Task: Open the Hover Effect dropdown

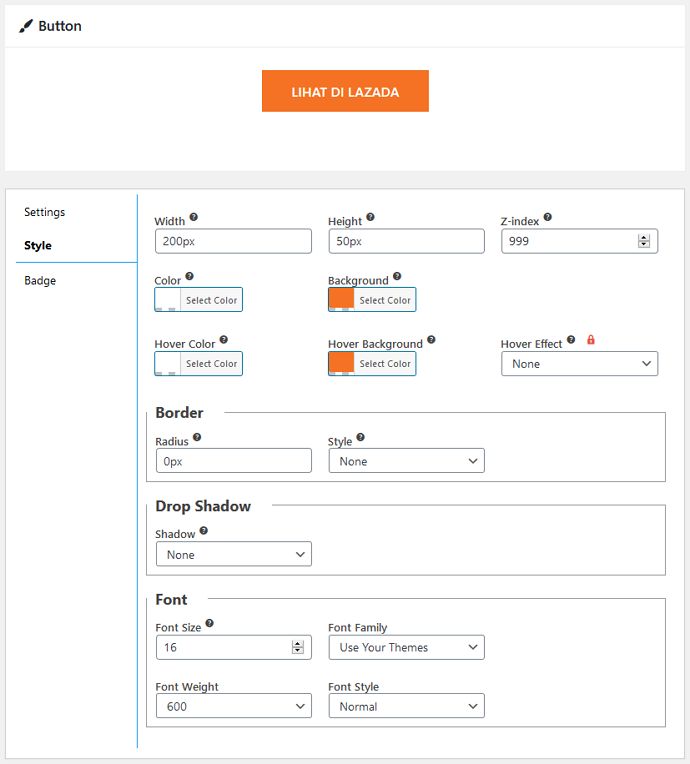Action: [579, 363]
